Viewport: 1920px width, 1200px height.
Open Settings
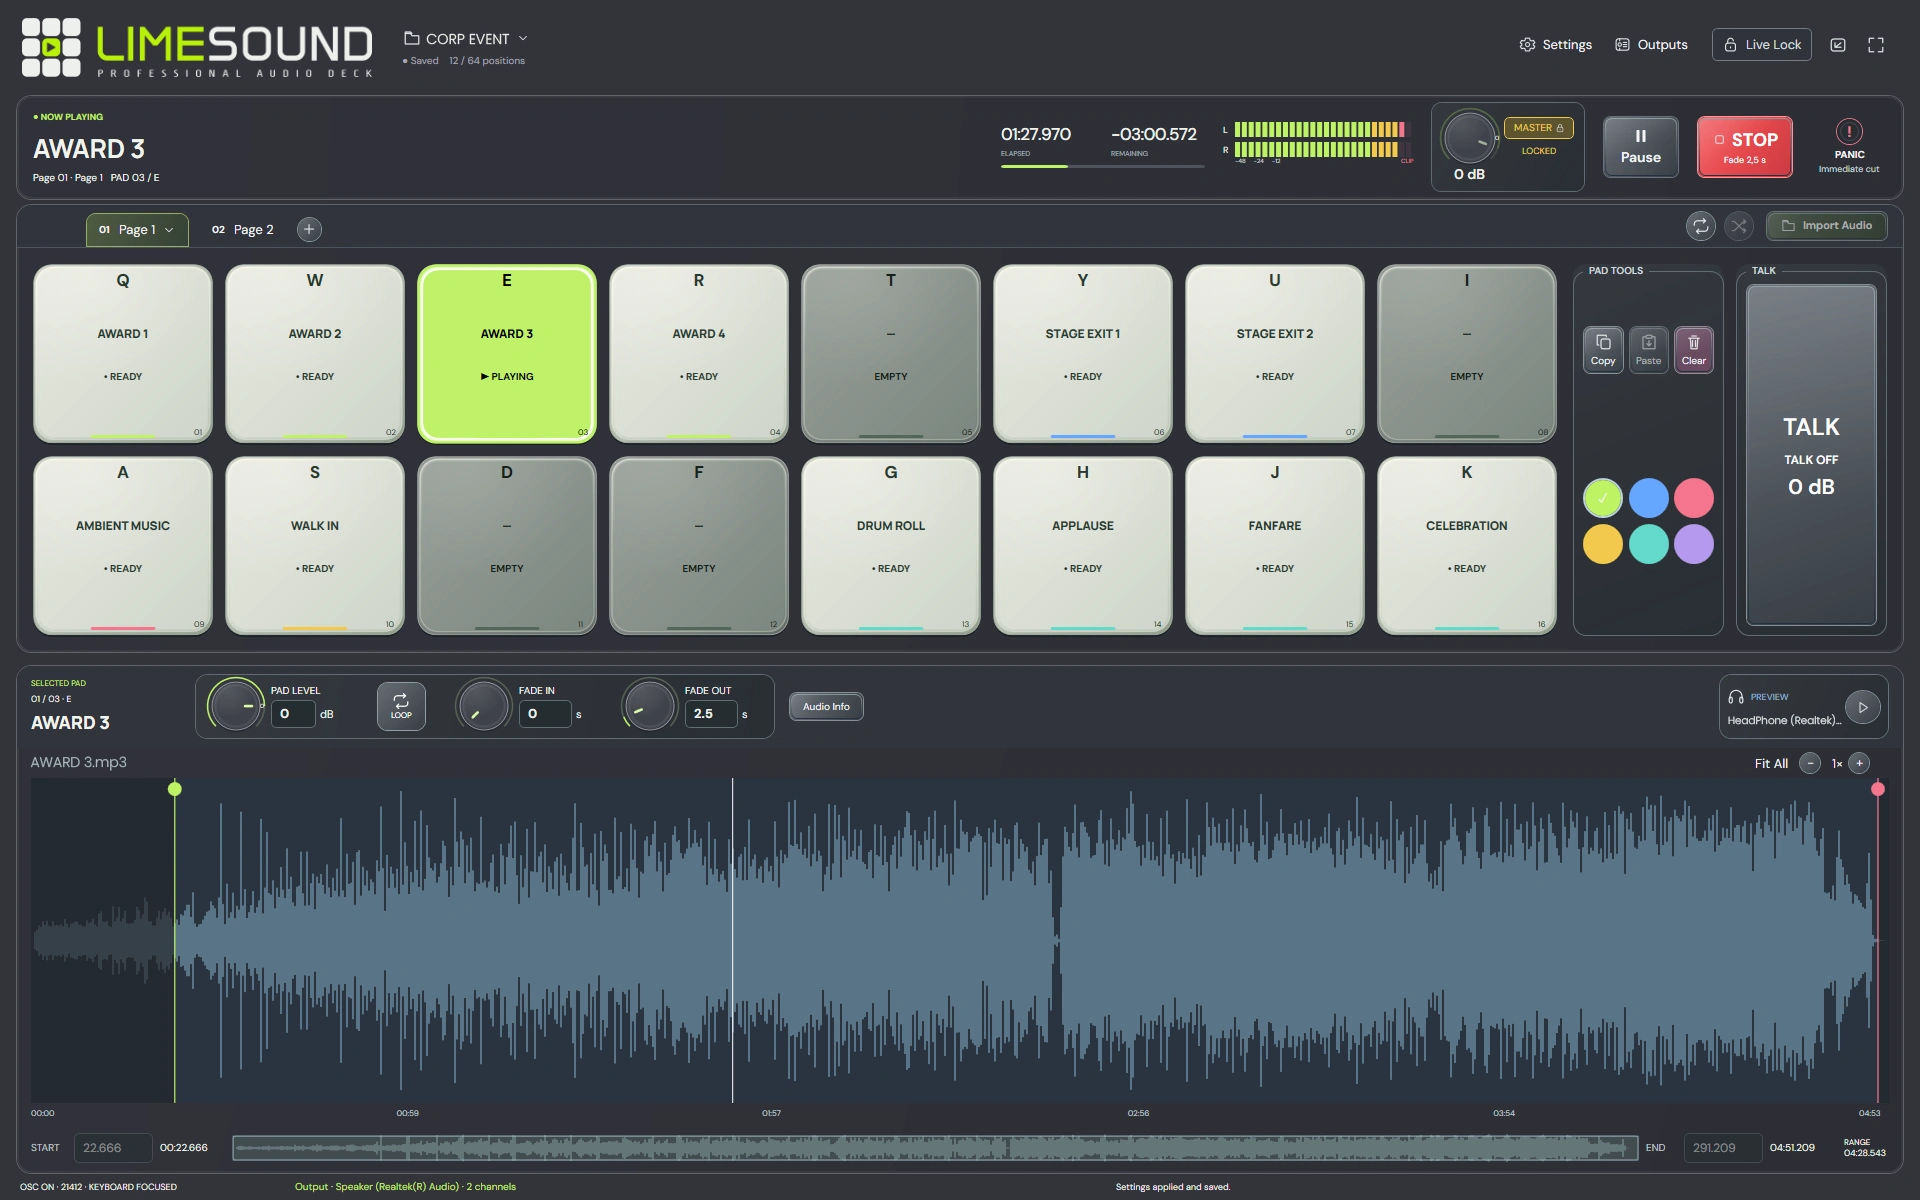(x=1555, y=45)
